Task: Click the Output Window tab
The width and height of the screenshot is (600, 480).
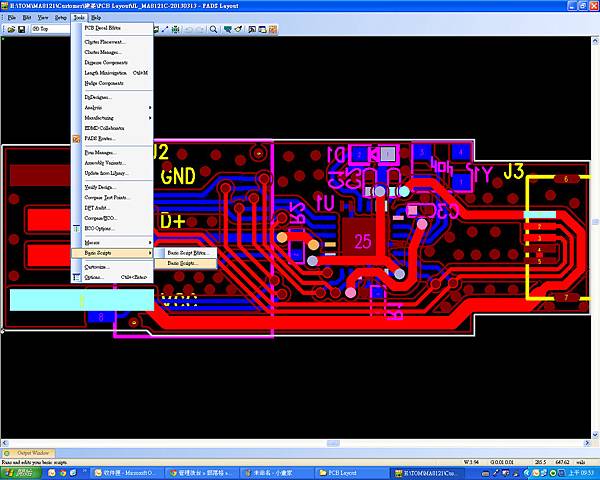Action: click(29, 453)
